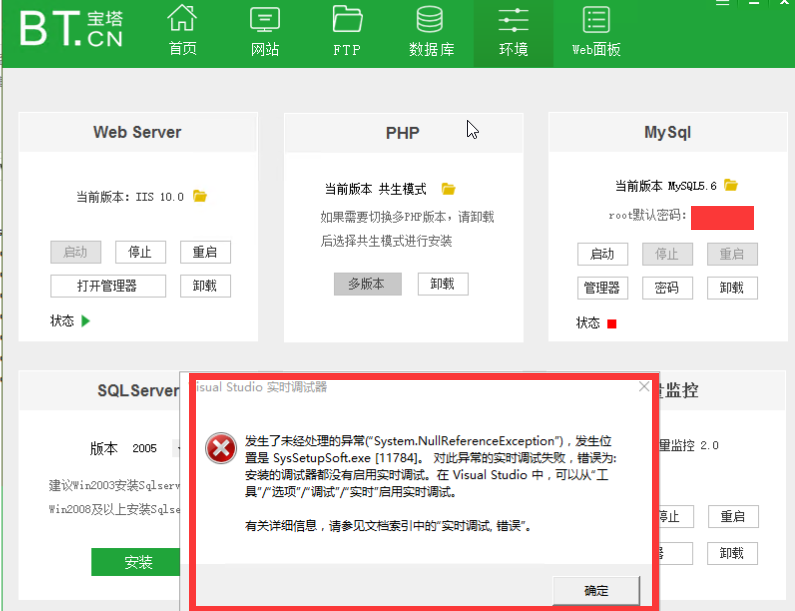Click Web Server green running status icon
This screenshot has height=611, width=795.
pyautogui.click(x=86, y=320)
